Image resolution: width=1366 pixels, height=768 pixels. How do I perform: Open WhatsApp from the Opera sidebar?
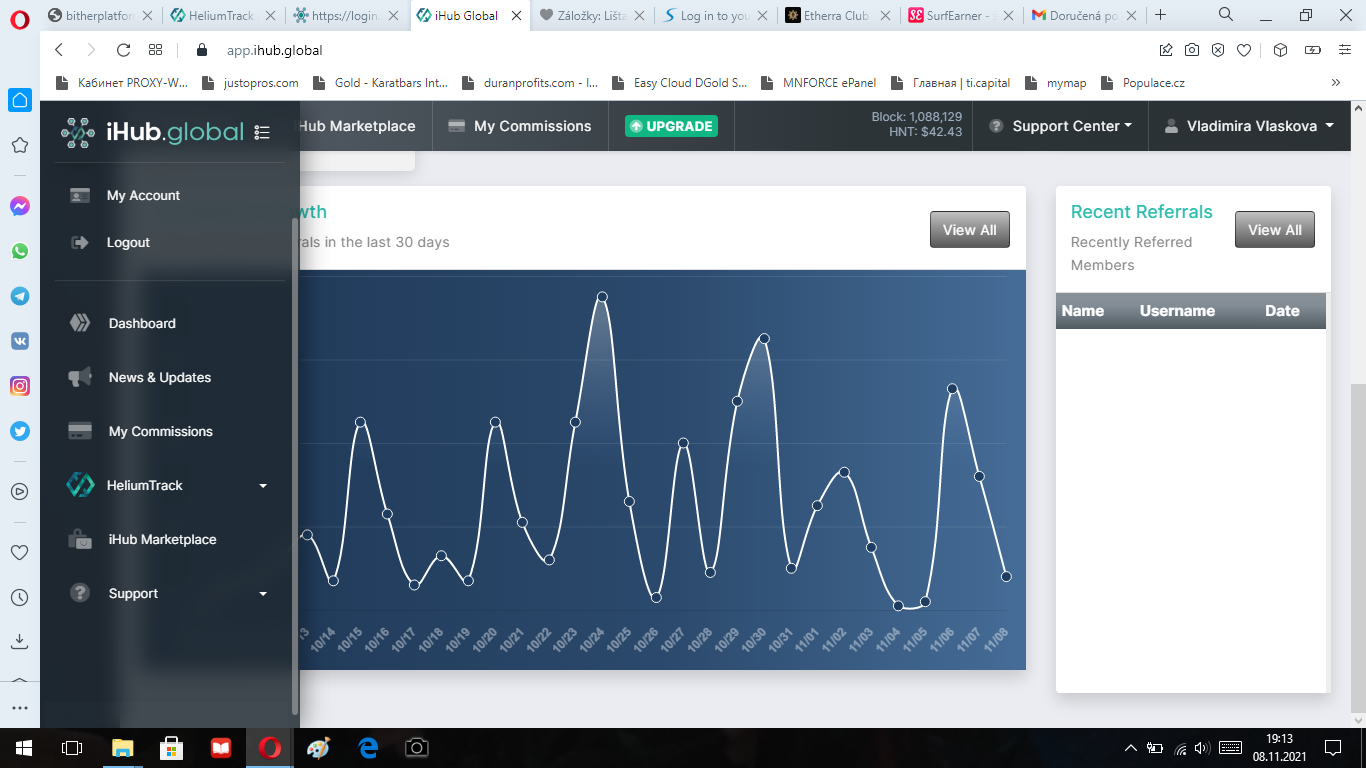pos(19,251)
